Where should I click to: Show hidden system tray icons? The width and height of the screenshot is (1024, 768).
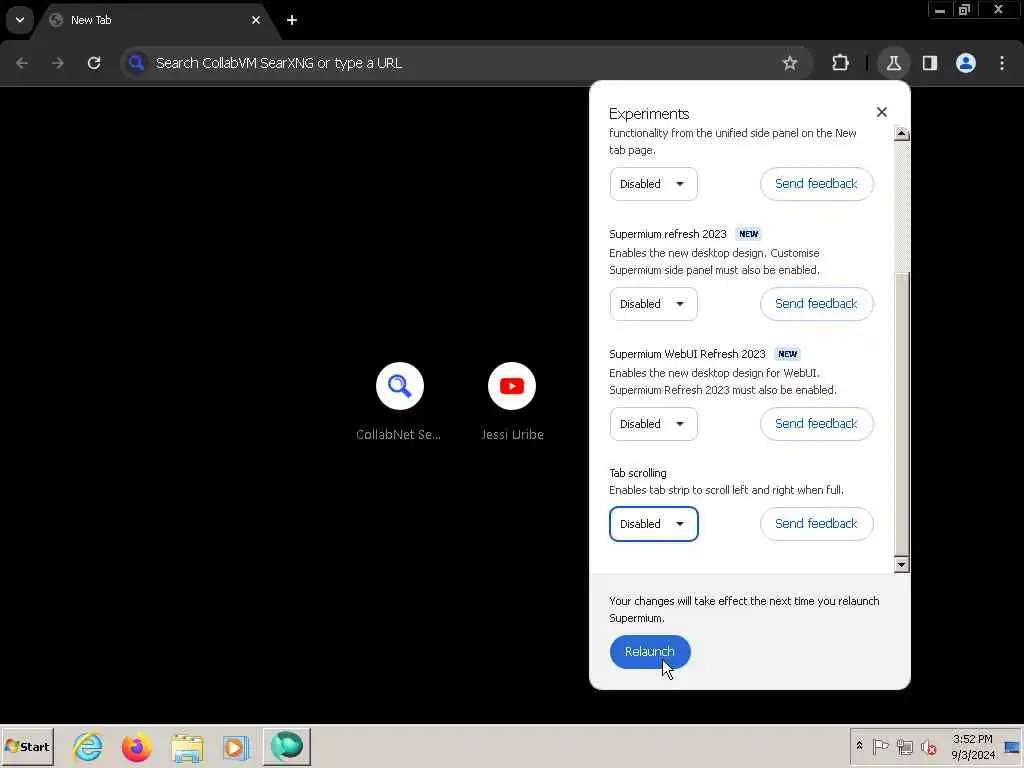tap(859, 746)
